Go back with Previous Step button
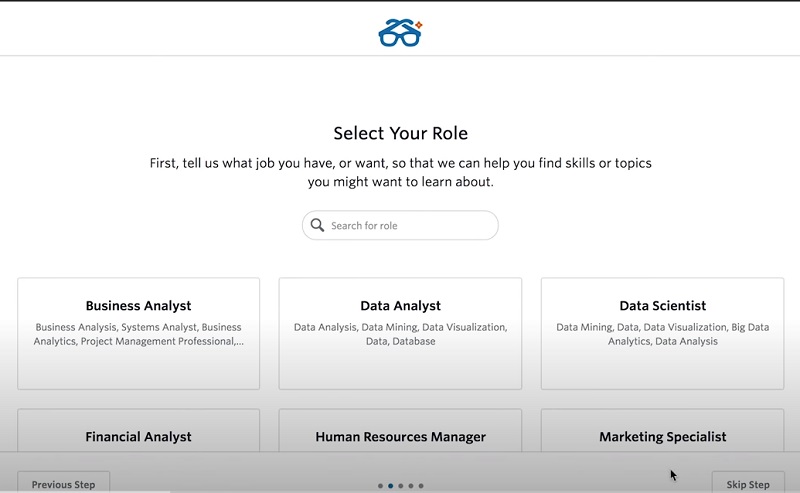The height and width of the screenshot is (493, 800). 63,482
